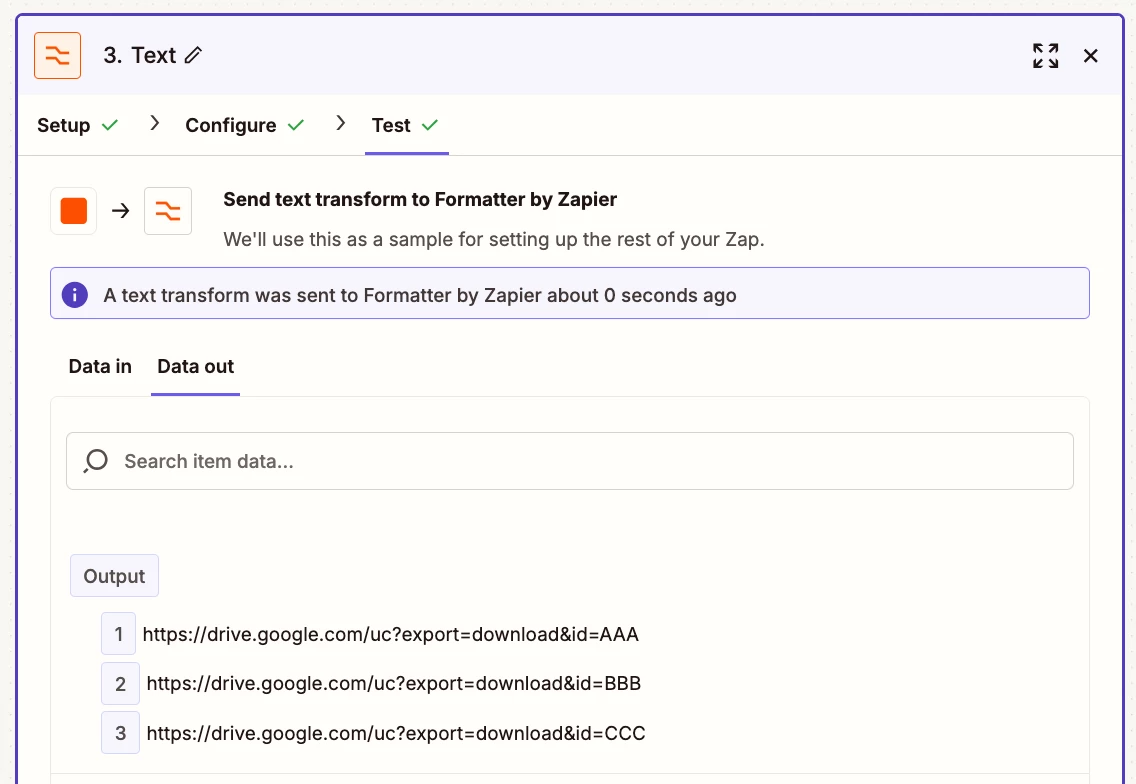Image resolution: width=1136 pixels, height=784 pixels.
Task: Click the orange square source app icon
Action: tap(73, 211)
